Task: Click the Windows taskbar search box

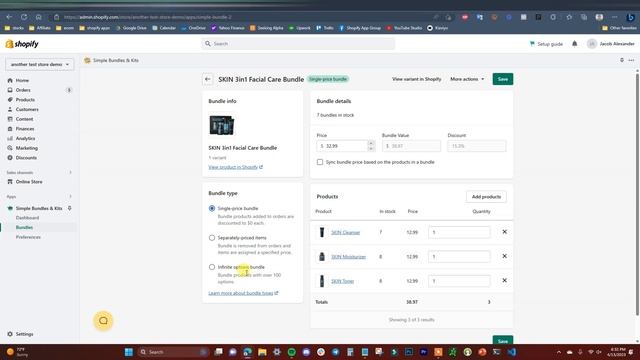Action: (x=173, y=352)
